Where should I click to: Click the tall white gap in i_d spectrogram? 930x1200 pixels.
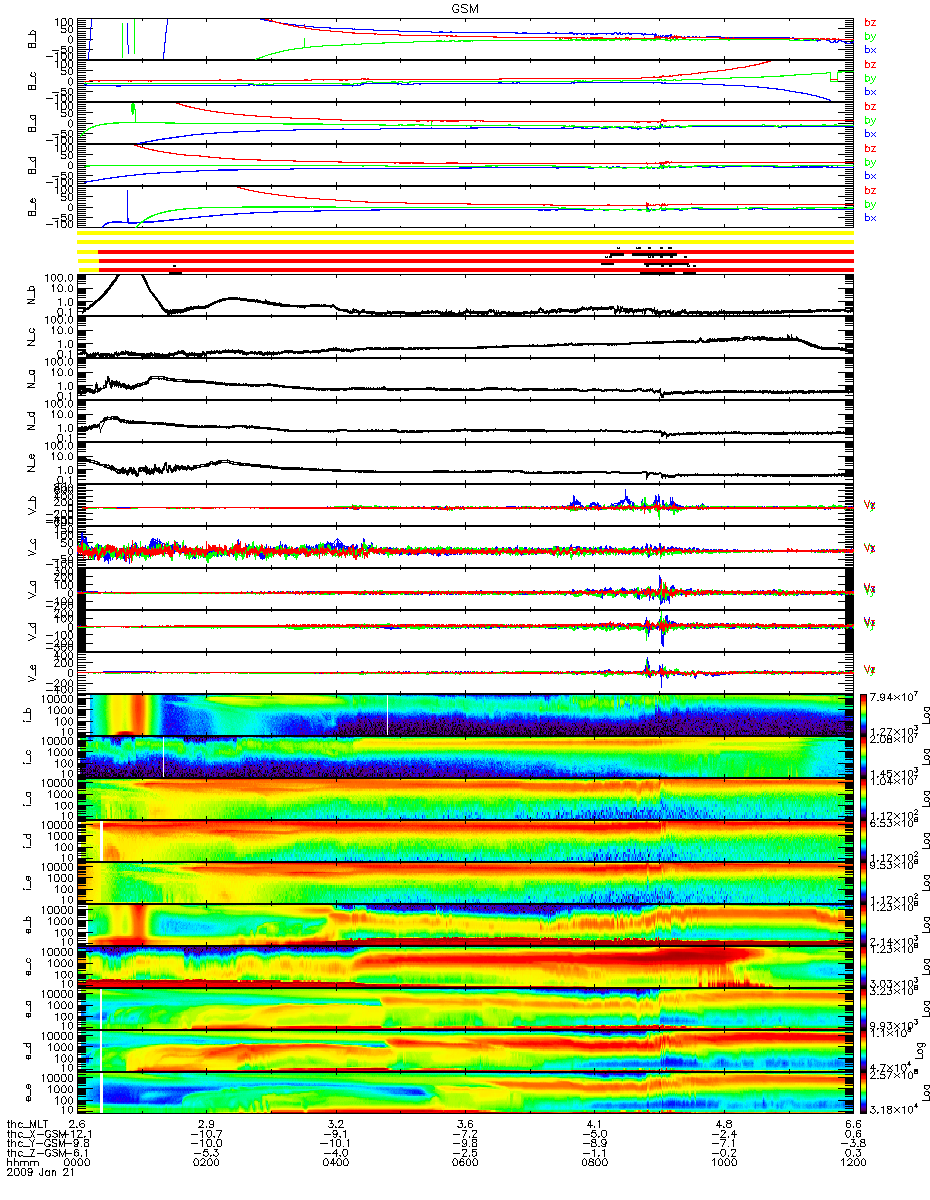101,840
